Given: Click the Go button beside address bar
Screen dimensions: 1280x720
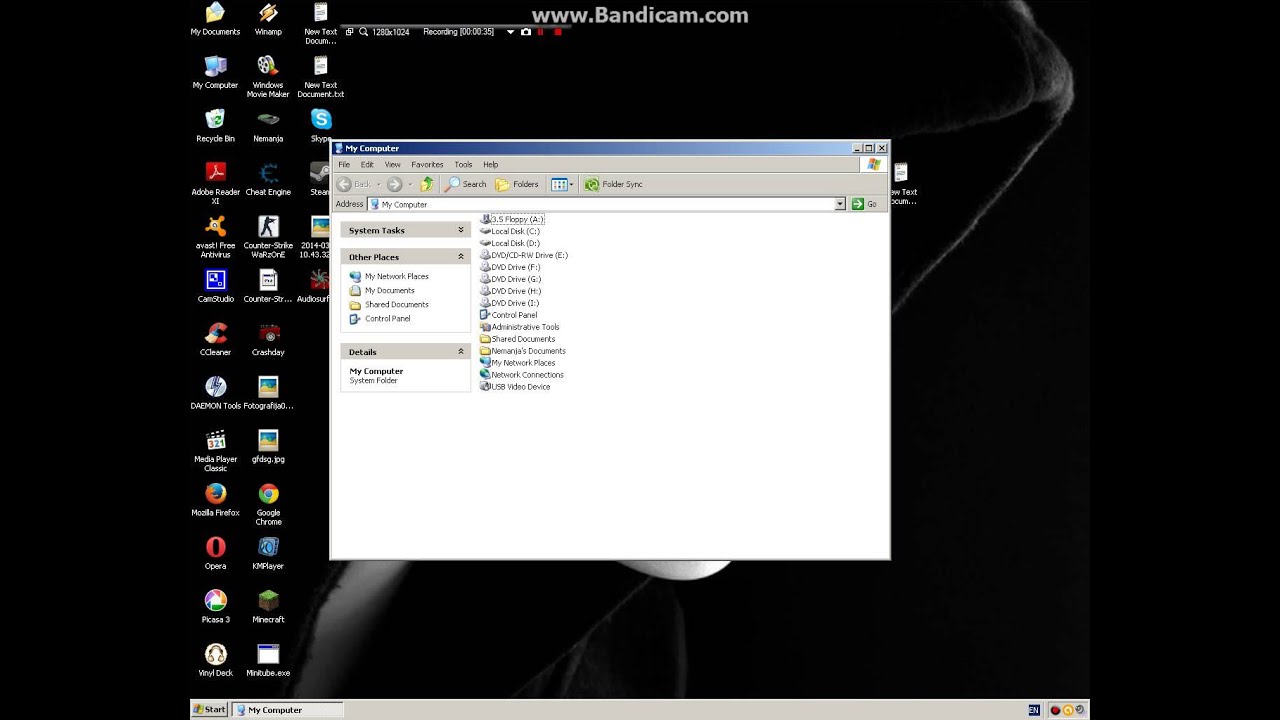Looking at the screenshot, I should 865,204.
